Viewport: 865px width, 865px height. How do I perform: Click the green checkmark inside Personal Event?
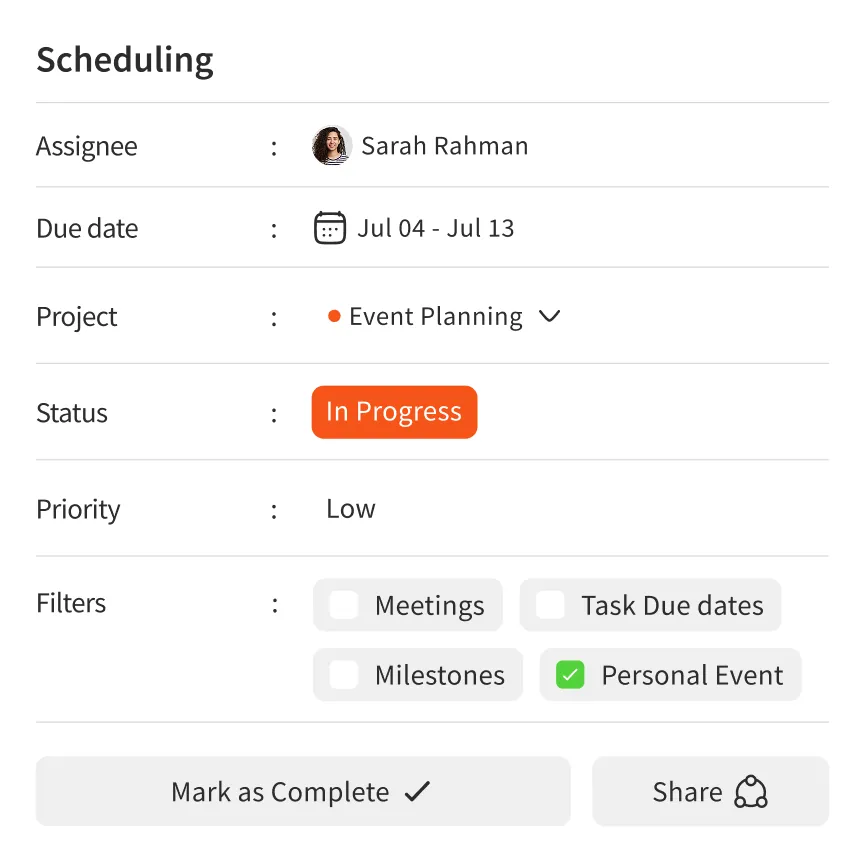click(x=570, y=675)
